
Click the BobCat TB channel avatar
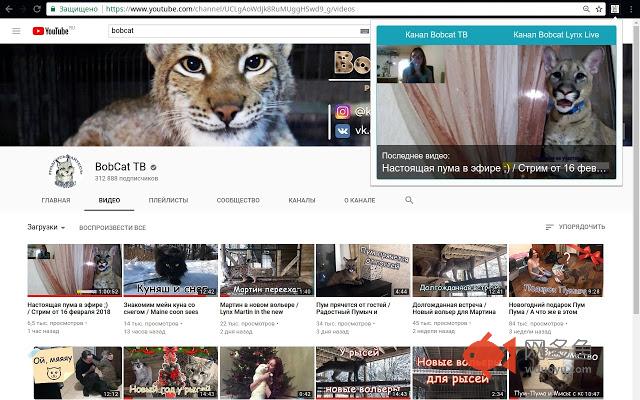[x=65, y=171]
